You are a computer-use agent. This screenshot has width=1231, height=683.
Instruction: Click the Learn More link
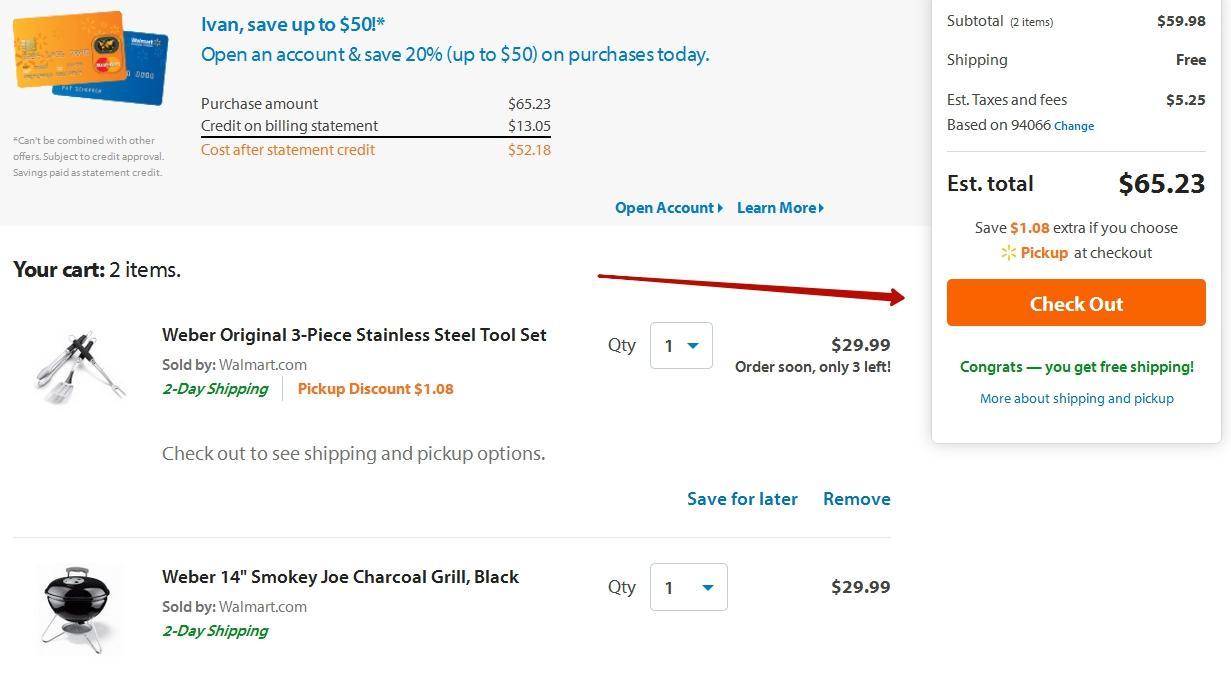(x=776, y=208)
